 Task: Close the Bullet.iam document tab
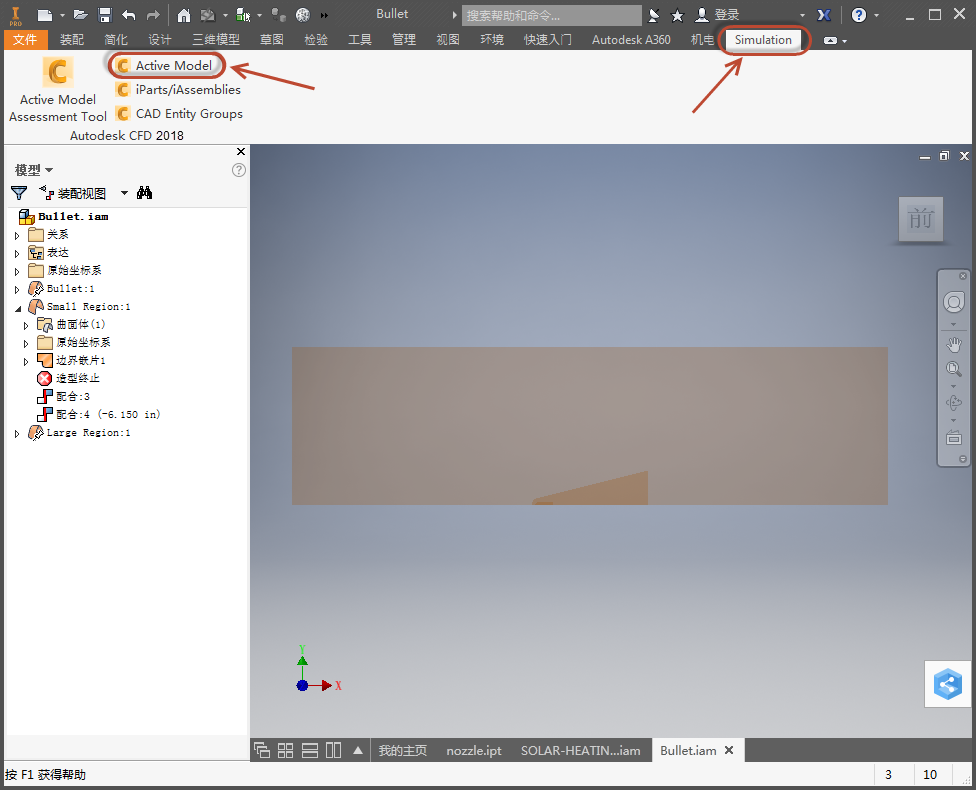729,750
